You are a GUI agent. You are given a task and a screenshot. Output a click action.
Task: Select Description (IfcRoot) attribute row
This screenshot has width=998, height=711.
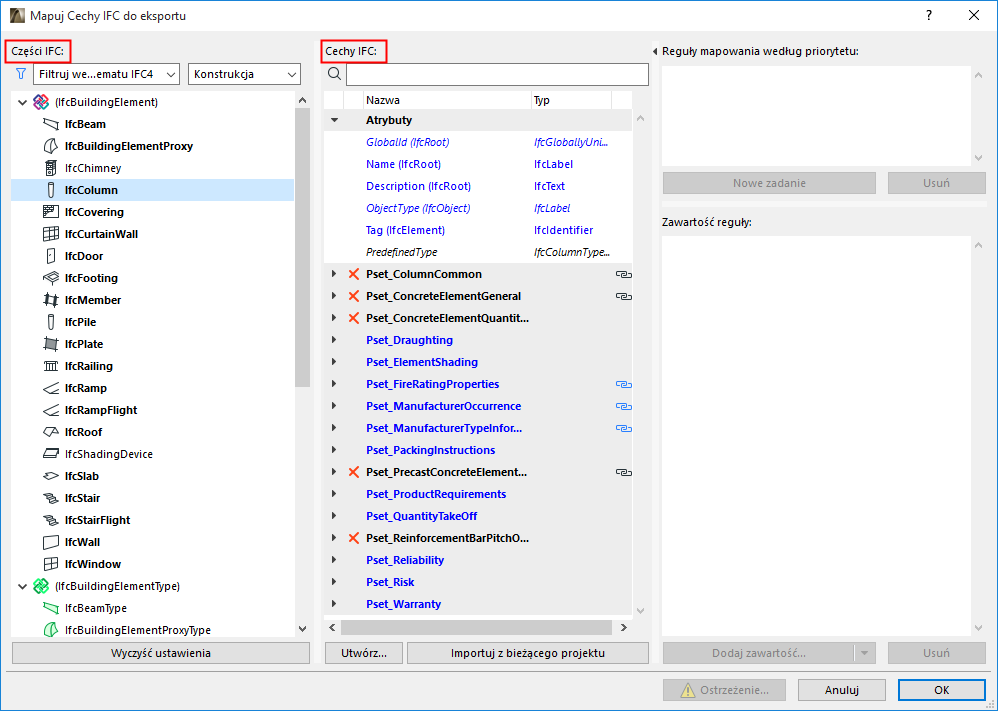[478, 187]
